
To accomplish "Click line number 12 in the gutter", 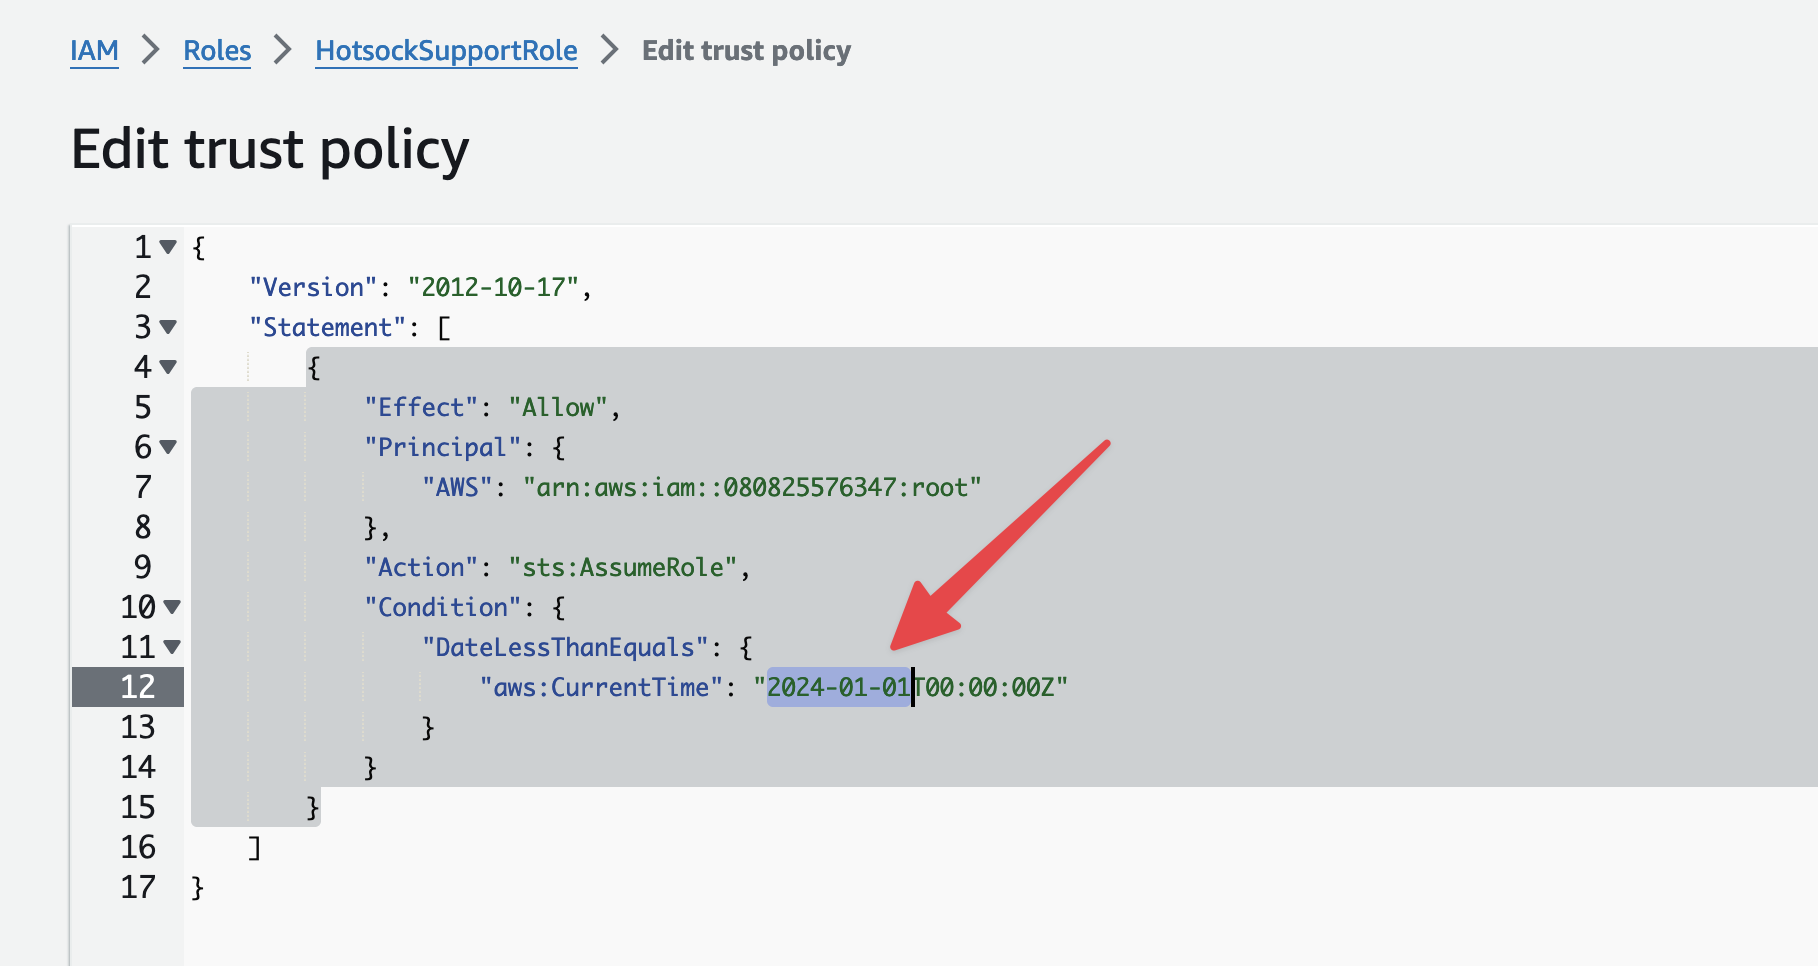I will [138, 687].
